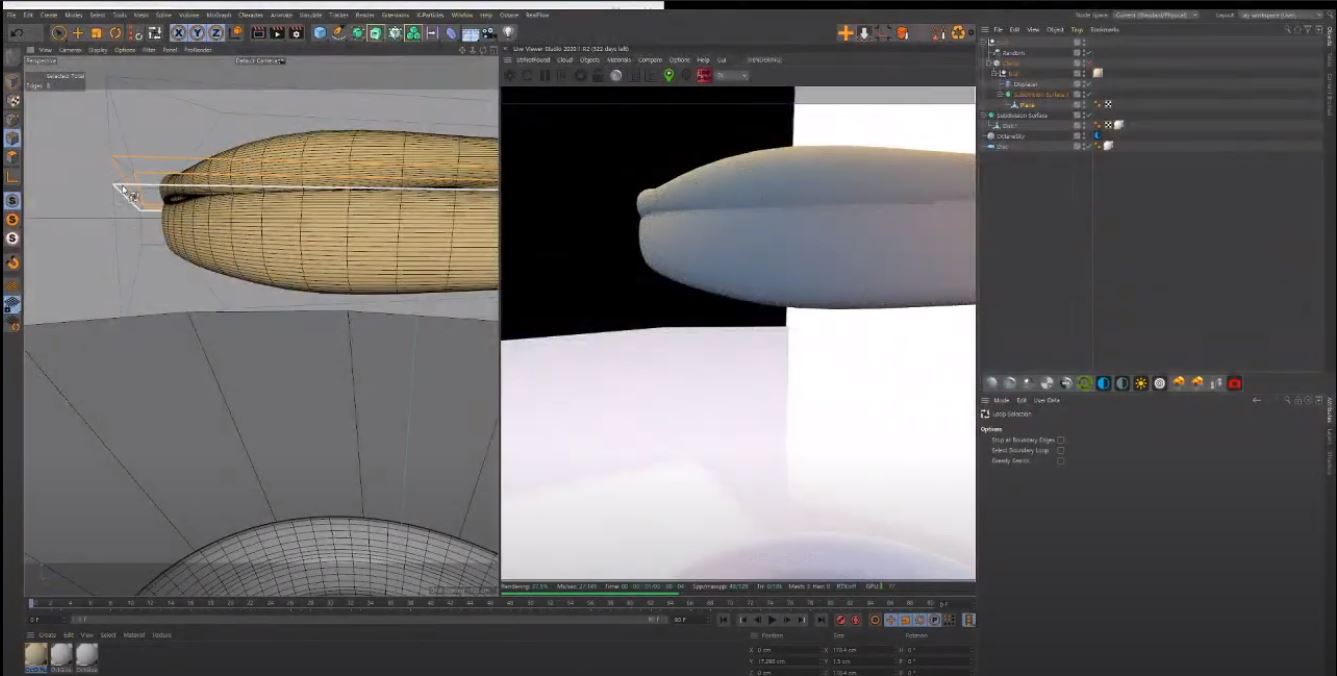Select Displacer object in Object Manager

(x=1025, y=84)
